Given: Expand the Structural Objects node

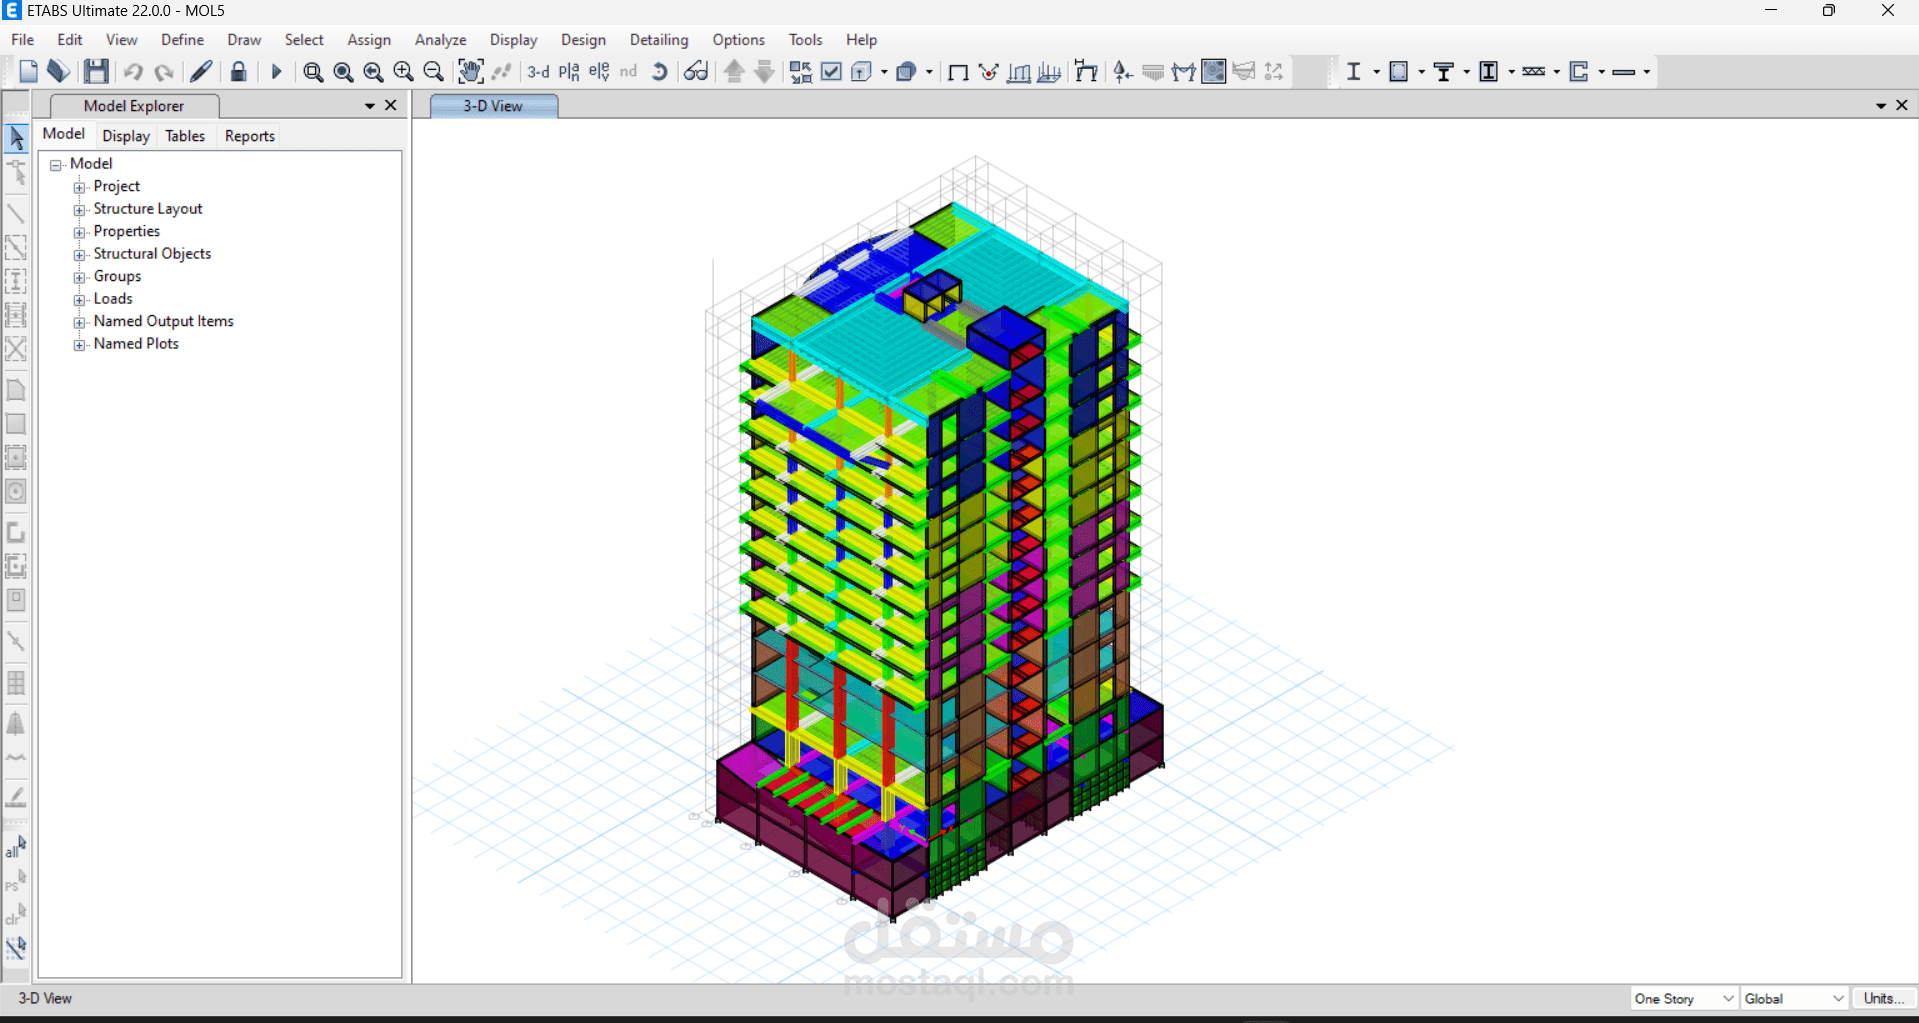Looking at the screenshot, I should click(79, 255).
